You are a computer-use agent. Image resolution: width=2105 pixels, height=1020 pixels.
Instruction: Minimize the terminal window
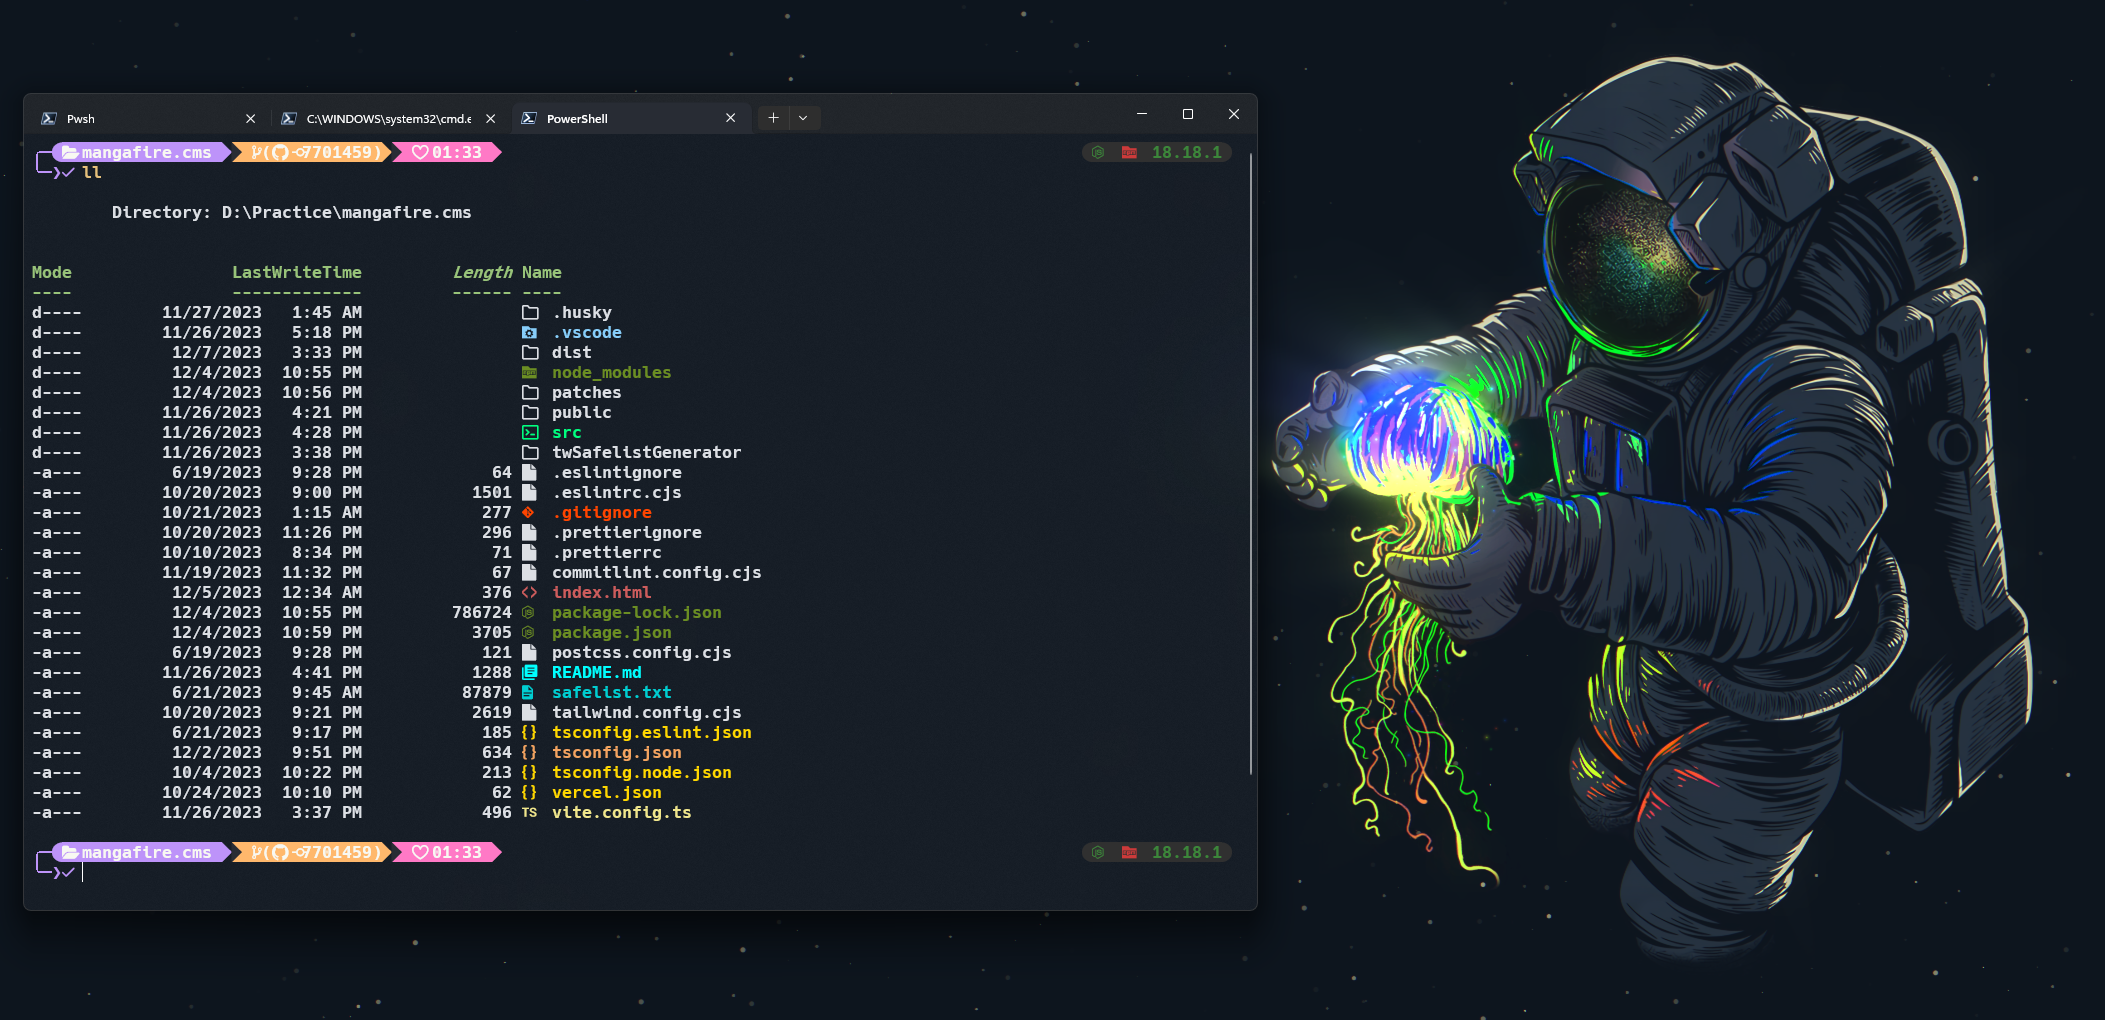point(1142,114)
